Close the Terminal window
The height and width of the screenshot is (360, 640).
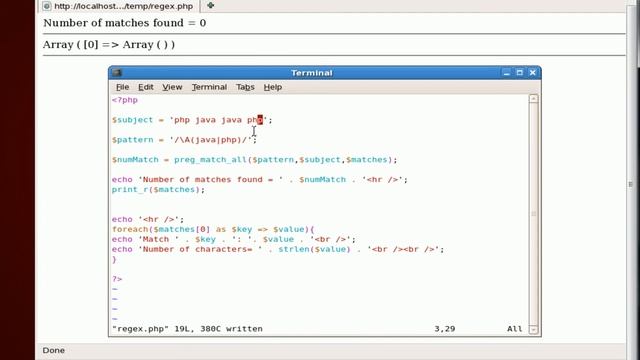(533, 73)
